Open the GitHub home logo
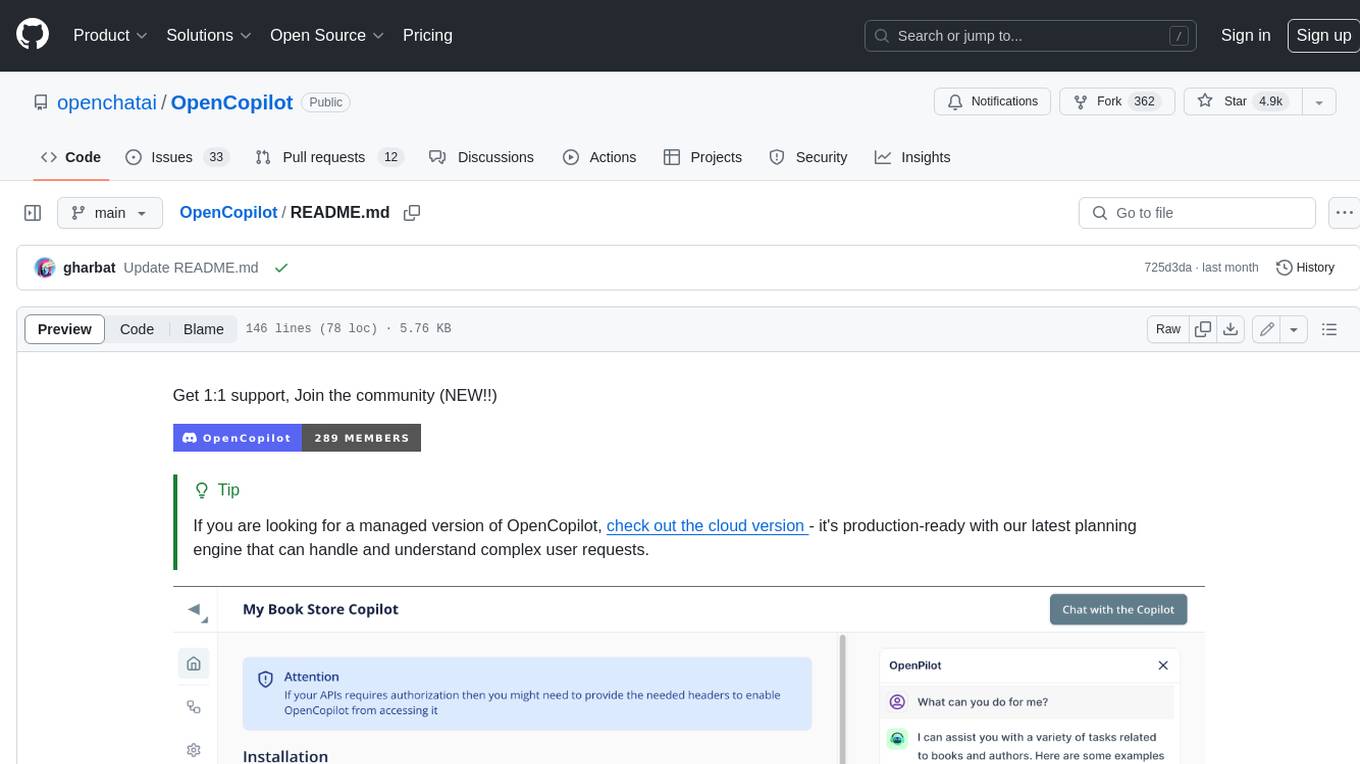This screenshot has height=764, width=1360. pos(32,35)
